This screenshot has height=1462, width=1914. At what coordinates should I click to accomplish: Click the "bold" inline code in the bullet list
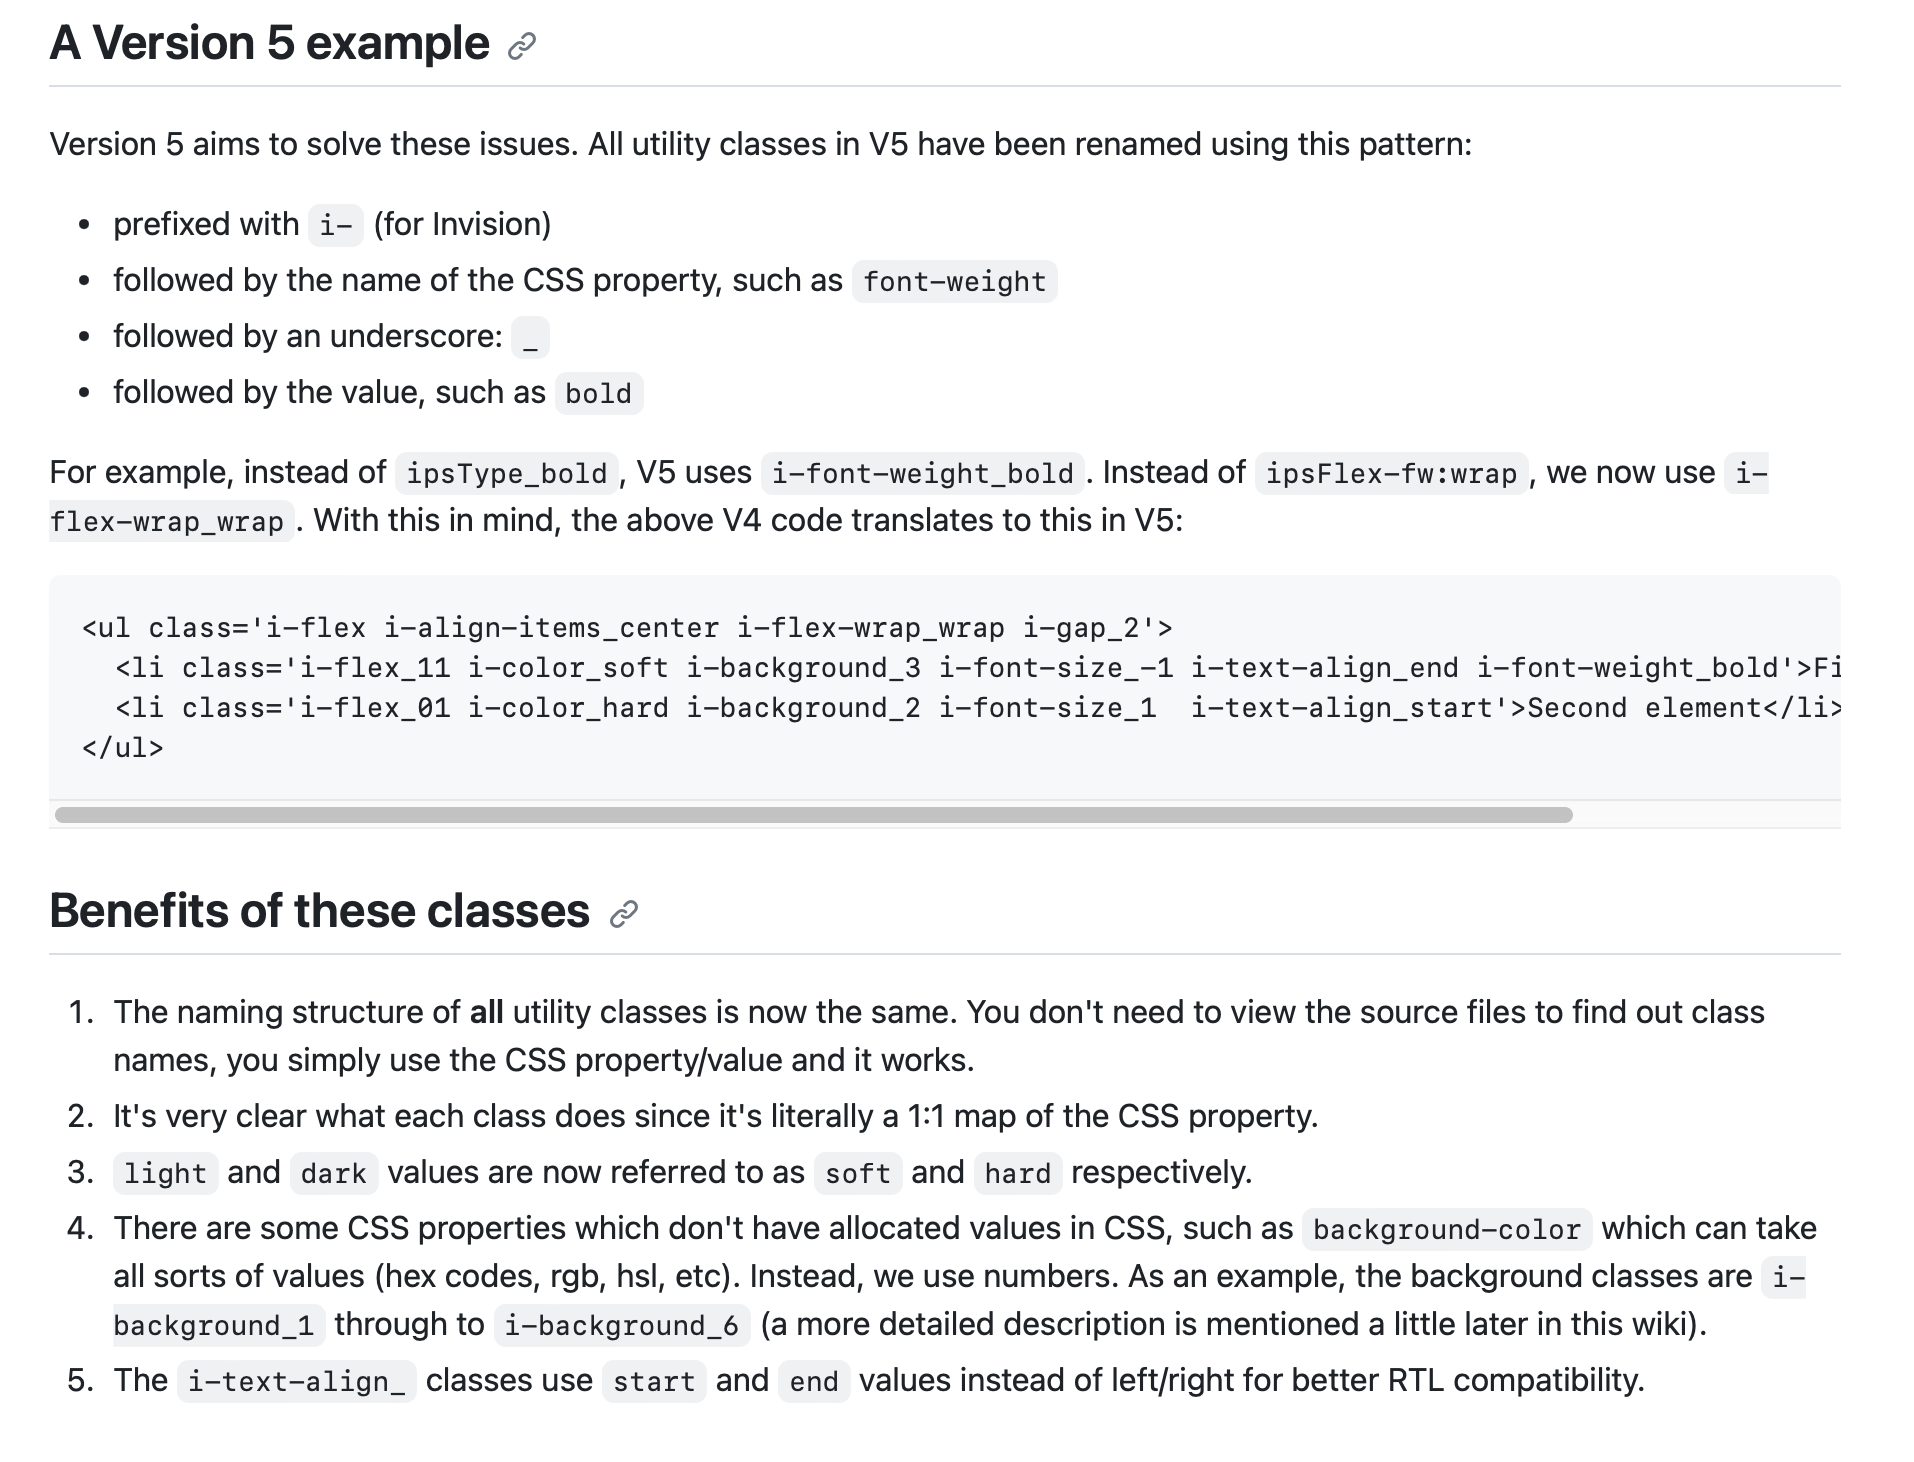(x=598, y=394)
